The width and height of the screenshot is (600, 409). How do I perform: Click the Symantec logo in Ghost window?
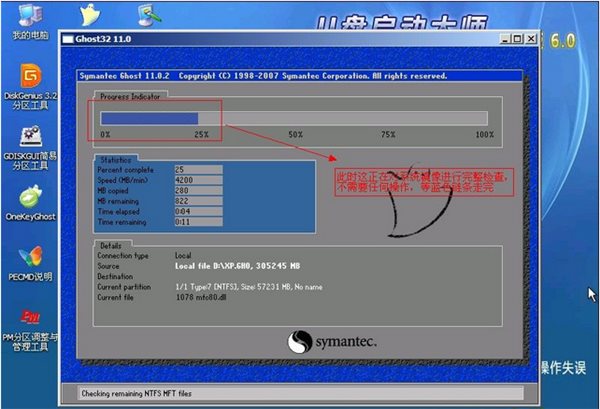click(x=332, y=342)
